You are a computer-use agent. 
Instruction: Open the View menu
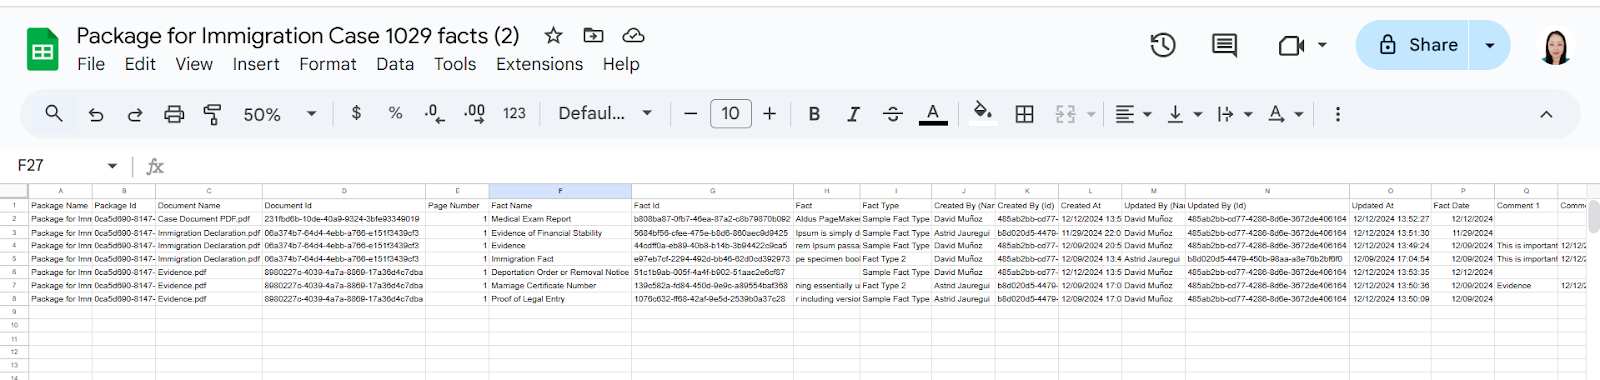[194, 64]
